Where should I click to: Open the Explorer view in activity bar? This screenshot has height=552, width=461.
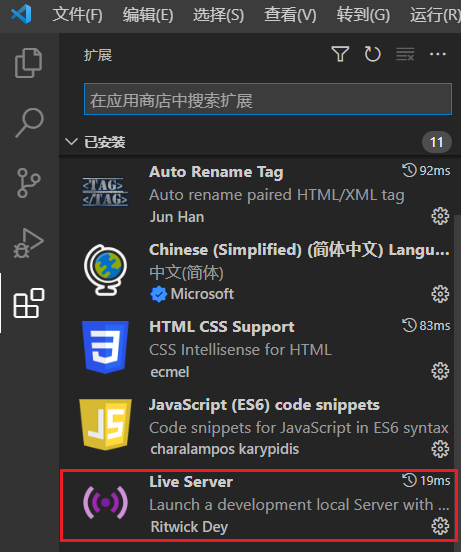[29, 63]
